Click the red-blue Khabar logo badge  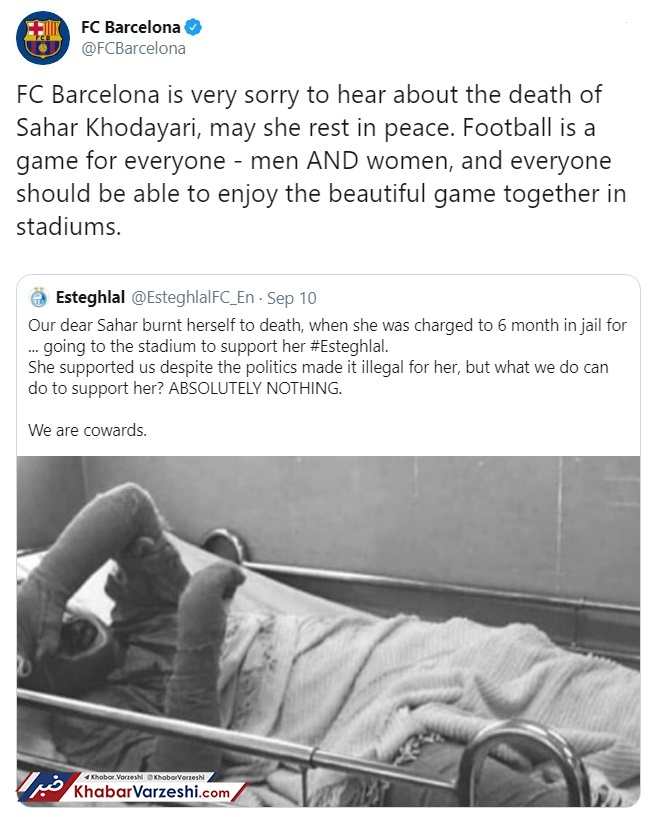click(46, 787)
